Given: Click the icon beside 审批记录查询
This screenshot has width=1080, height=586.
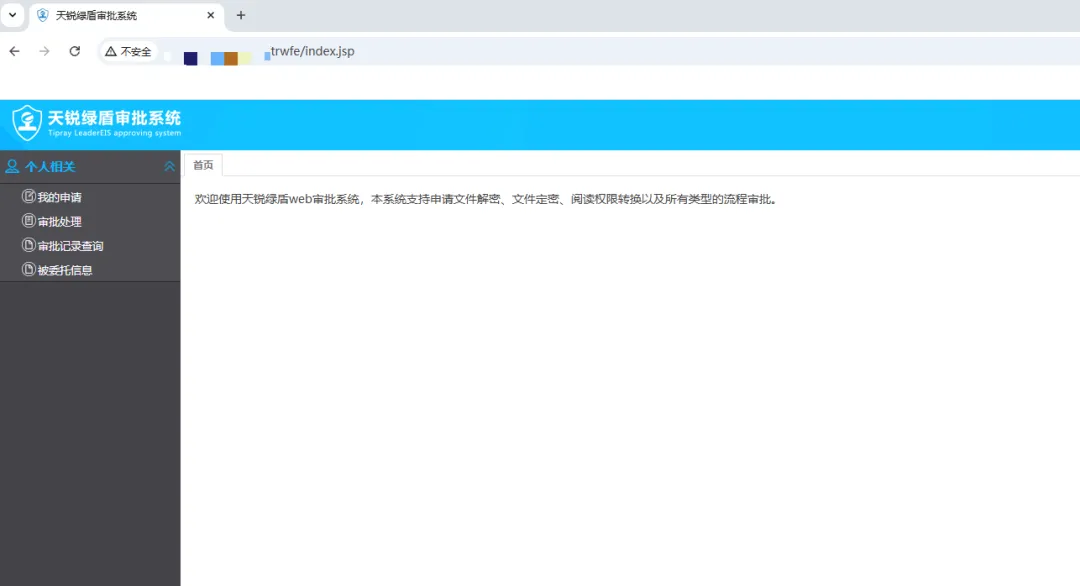Looking at the screenshot, I should tap(28, 244).
